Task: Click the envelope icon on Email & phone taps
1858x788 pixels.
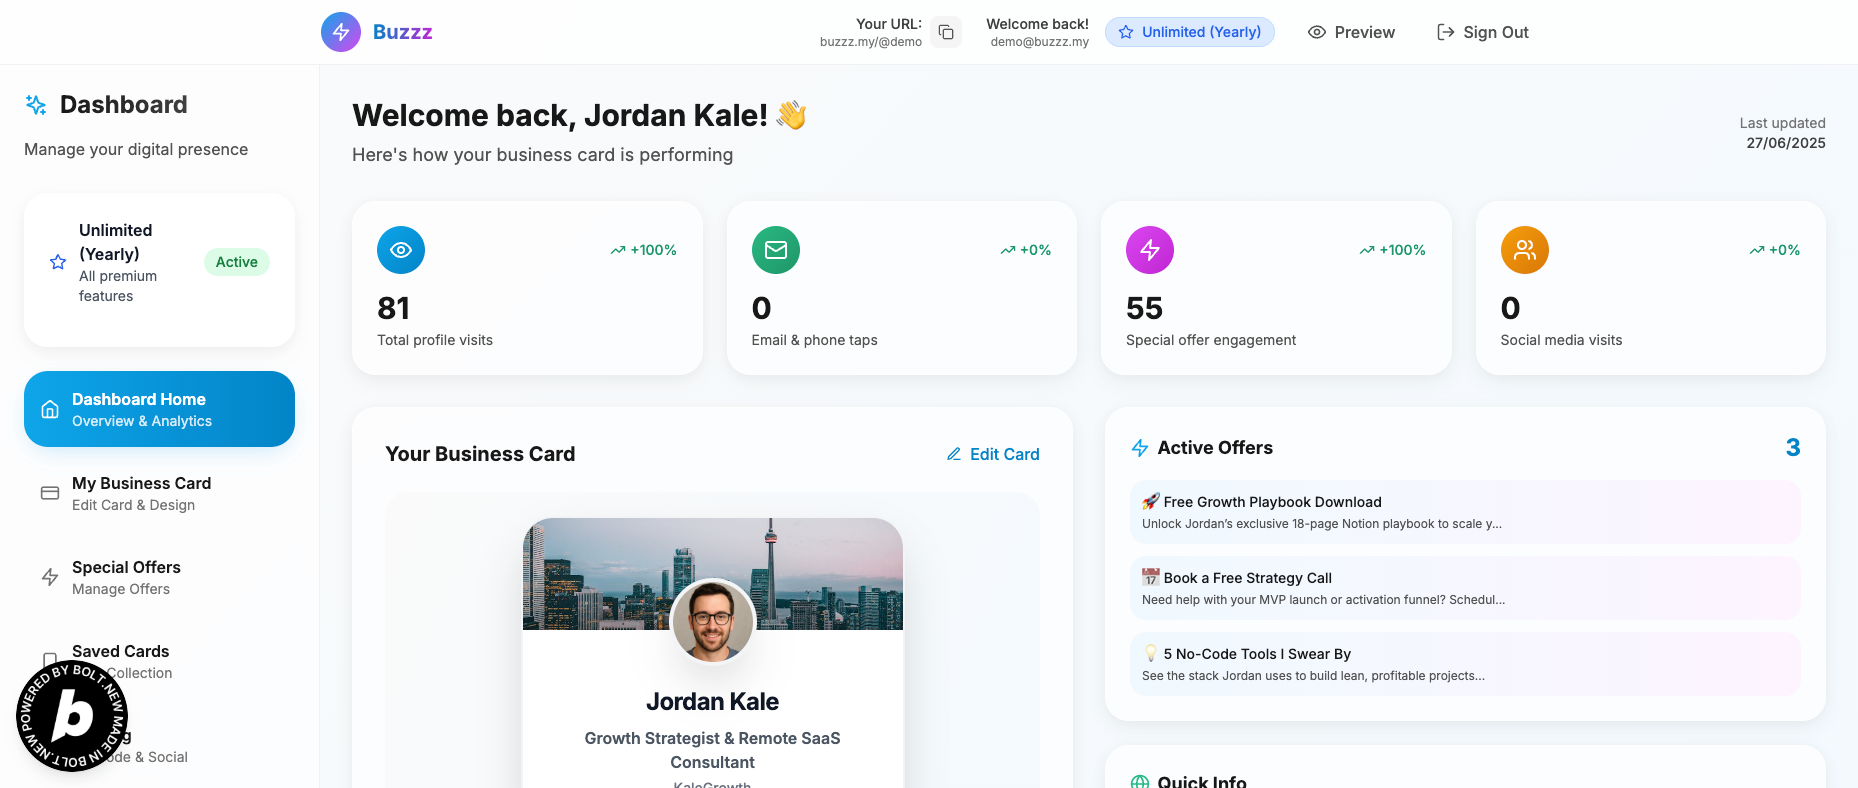Action: click(776, 250)
